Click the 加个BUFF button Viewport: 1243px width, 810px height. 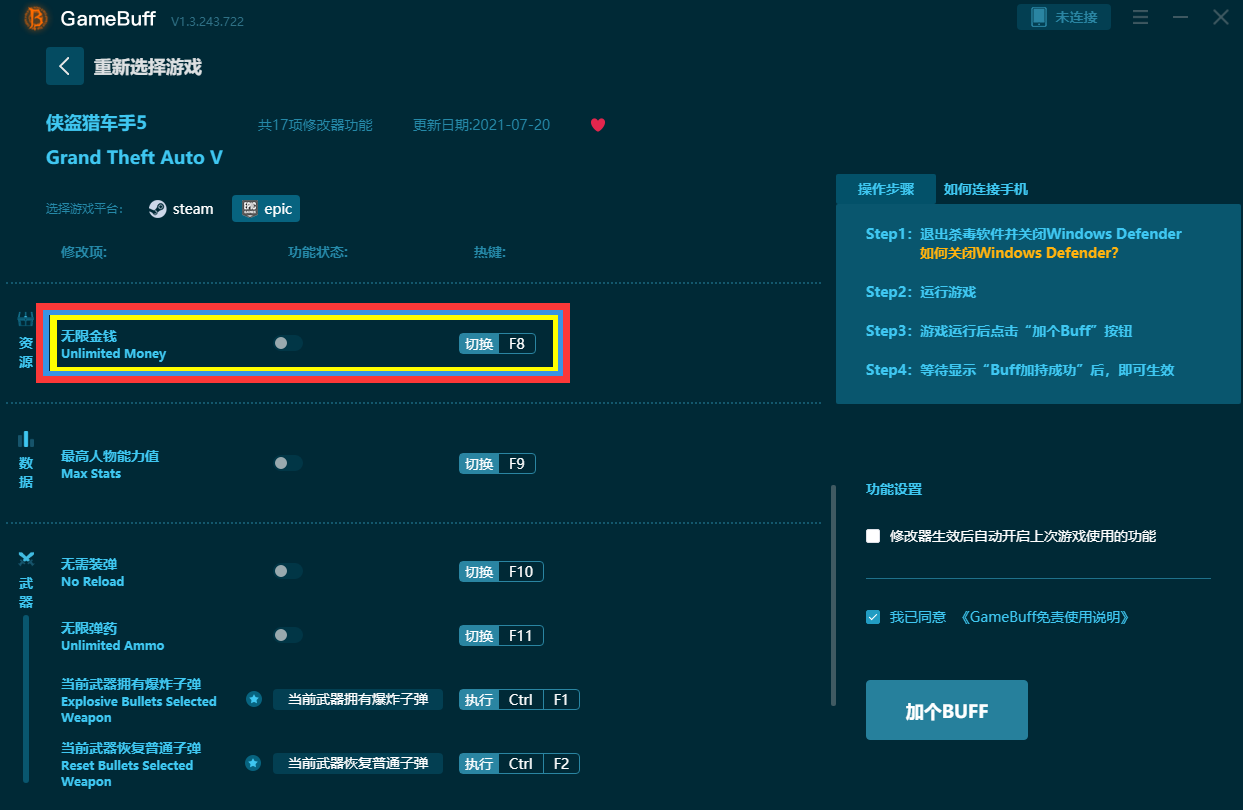947,710
